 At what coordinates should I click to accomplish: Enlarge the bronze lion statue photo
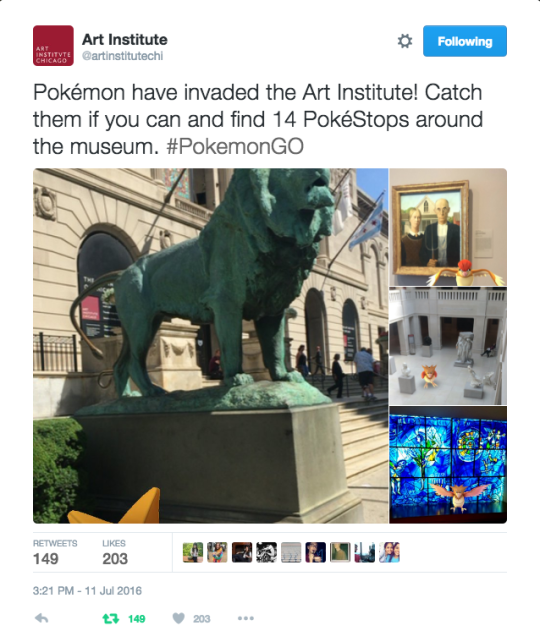click(210, 346)
